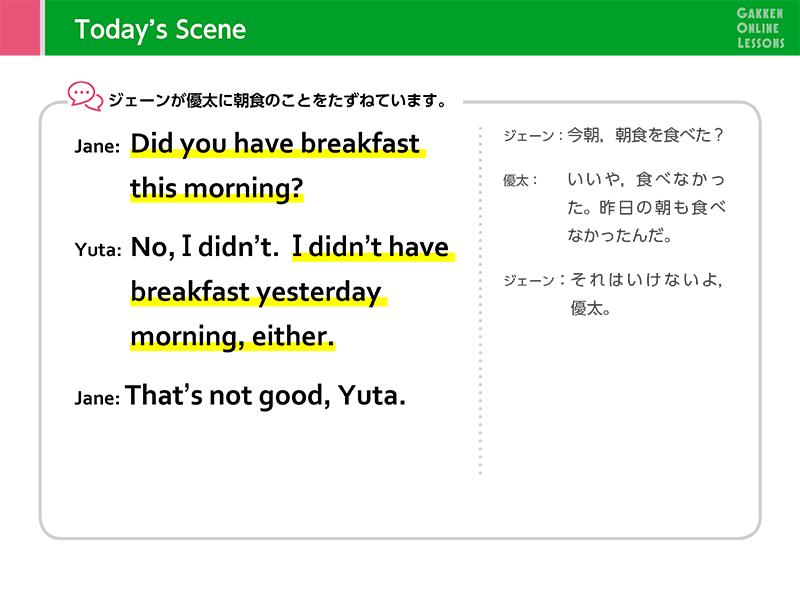Click the highlighted text breakfast yesterday
Screen dimensions: 800x600
pyautogui.click(x=259, y=292)
